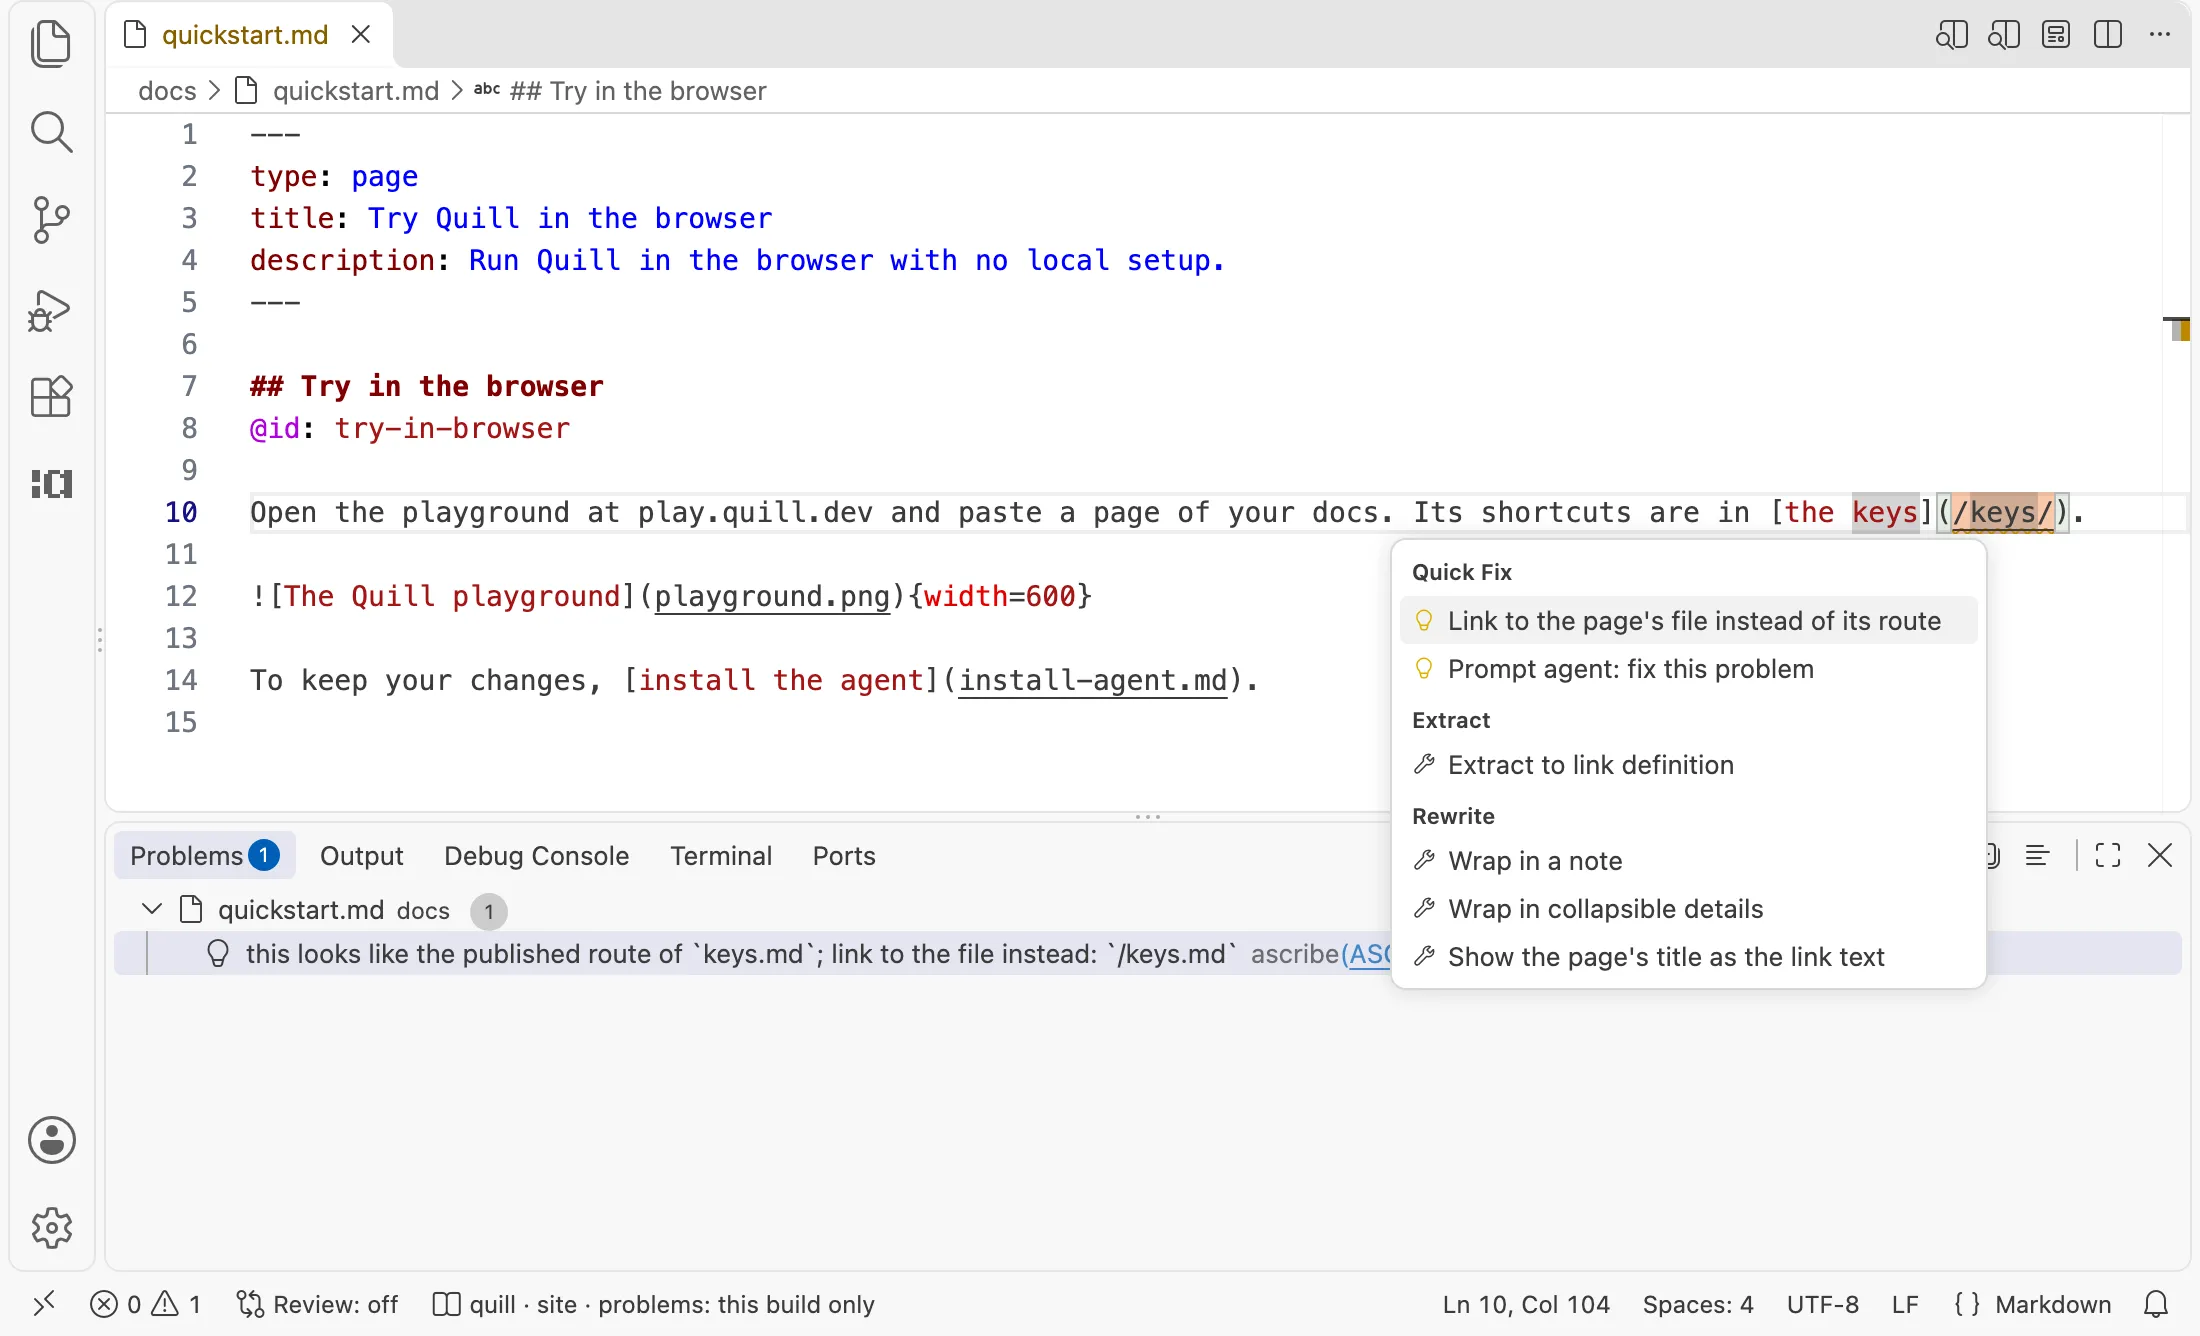
Task: Open the editor More Actions ellipsis
Action: [x=2160, y=35]
